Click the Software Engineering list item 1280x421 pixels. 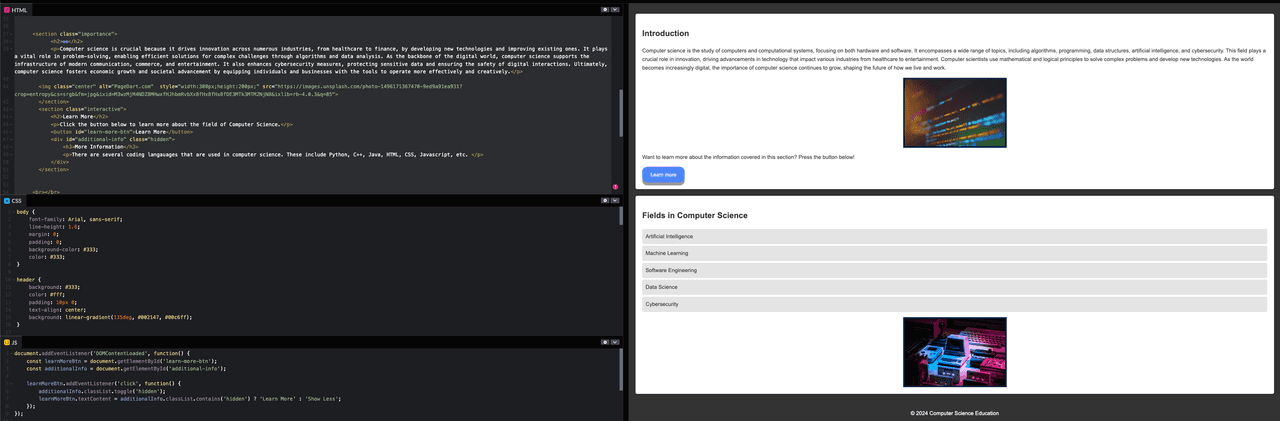[954, 270]
